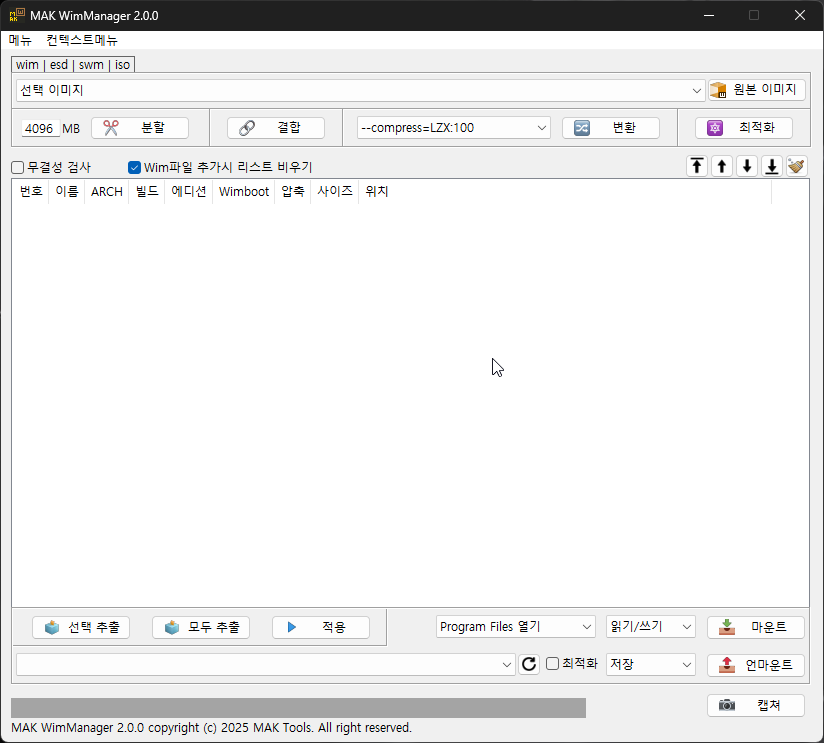824x743 pixels.
Task: Clear the list with the broom icon
Action: coord(797,167)
